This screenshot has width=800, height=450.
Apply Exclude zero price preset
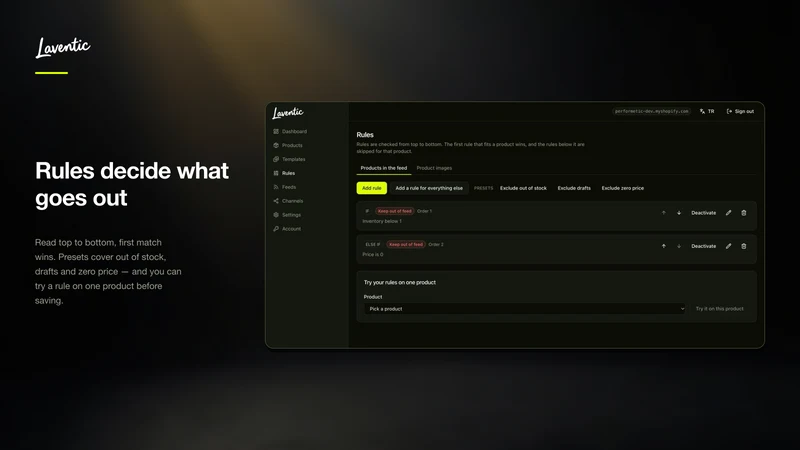pyautogui.click(x=622, y=188)
